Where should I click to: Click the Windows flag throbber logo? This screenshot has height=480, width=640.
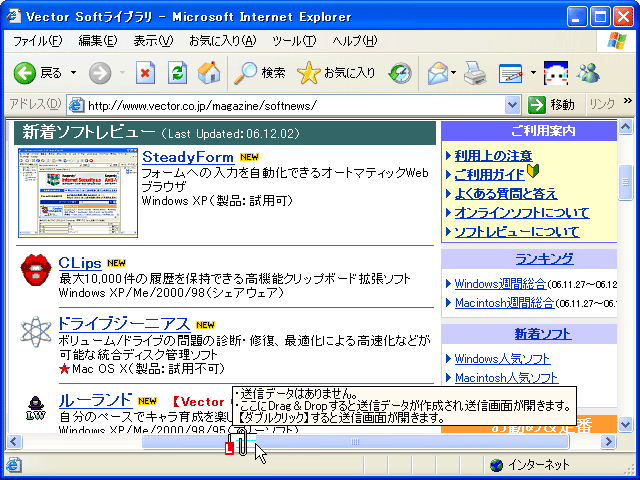coord(617,41)
